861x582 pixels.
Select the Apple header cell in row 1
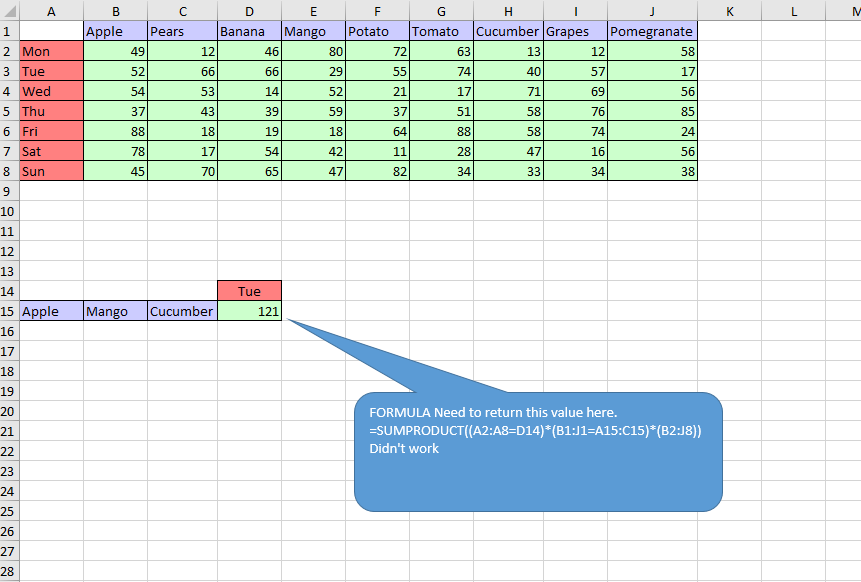[115, 31]
